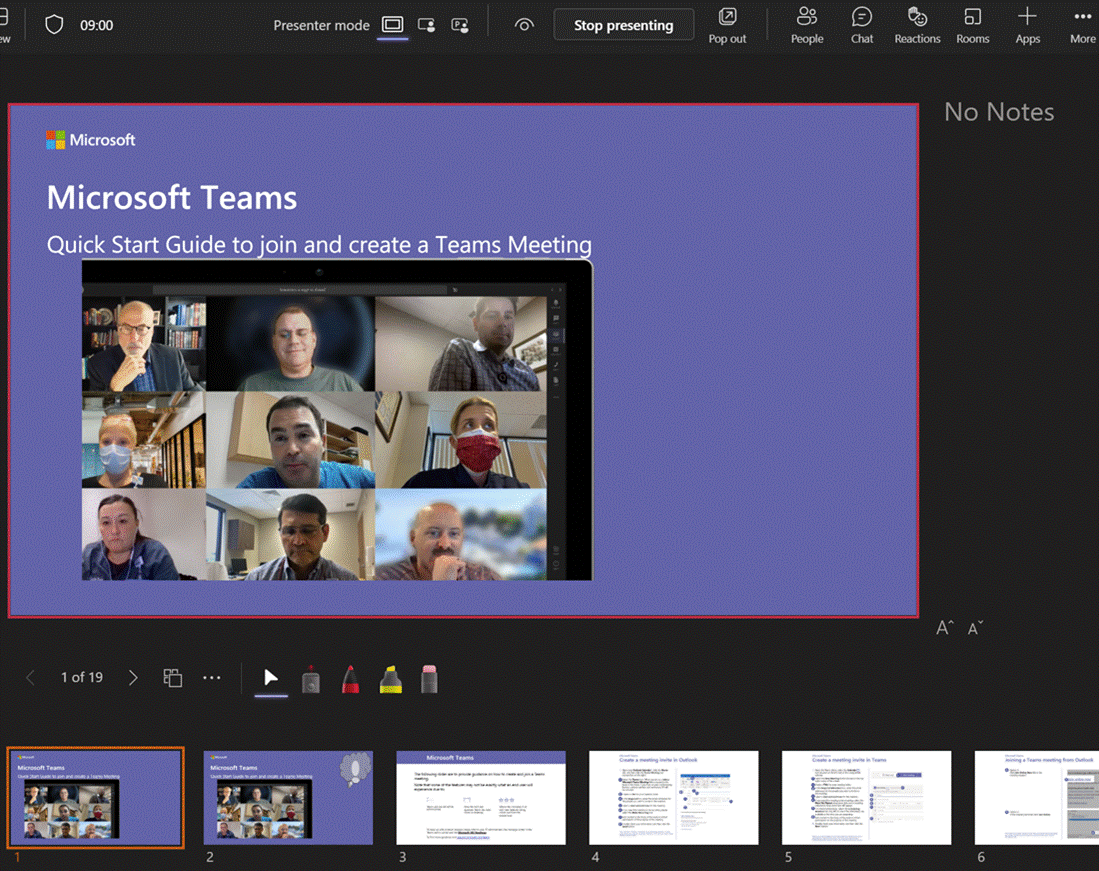
Task: Select the red pen tool
Action: coord(350,679)
